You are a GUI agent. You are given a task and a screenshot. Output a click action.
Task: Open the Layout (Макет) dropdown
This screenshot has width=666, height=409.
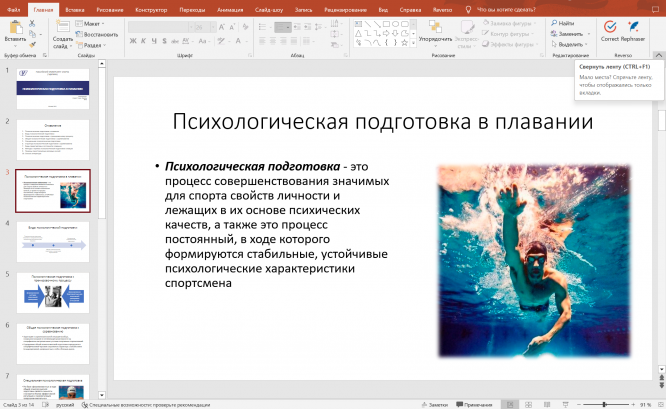(92, 22)
